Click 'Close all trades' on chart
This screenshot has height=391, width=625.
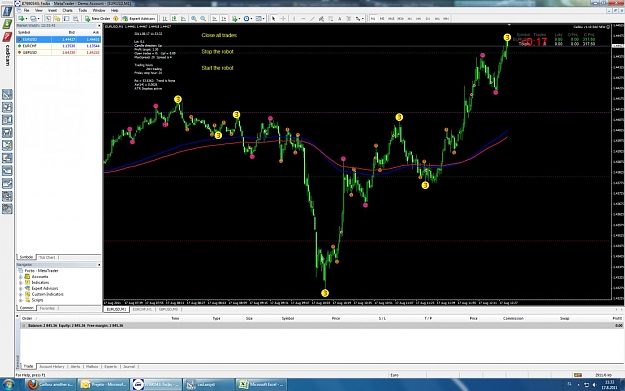click(x=219, y=35)
